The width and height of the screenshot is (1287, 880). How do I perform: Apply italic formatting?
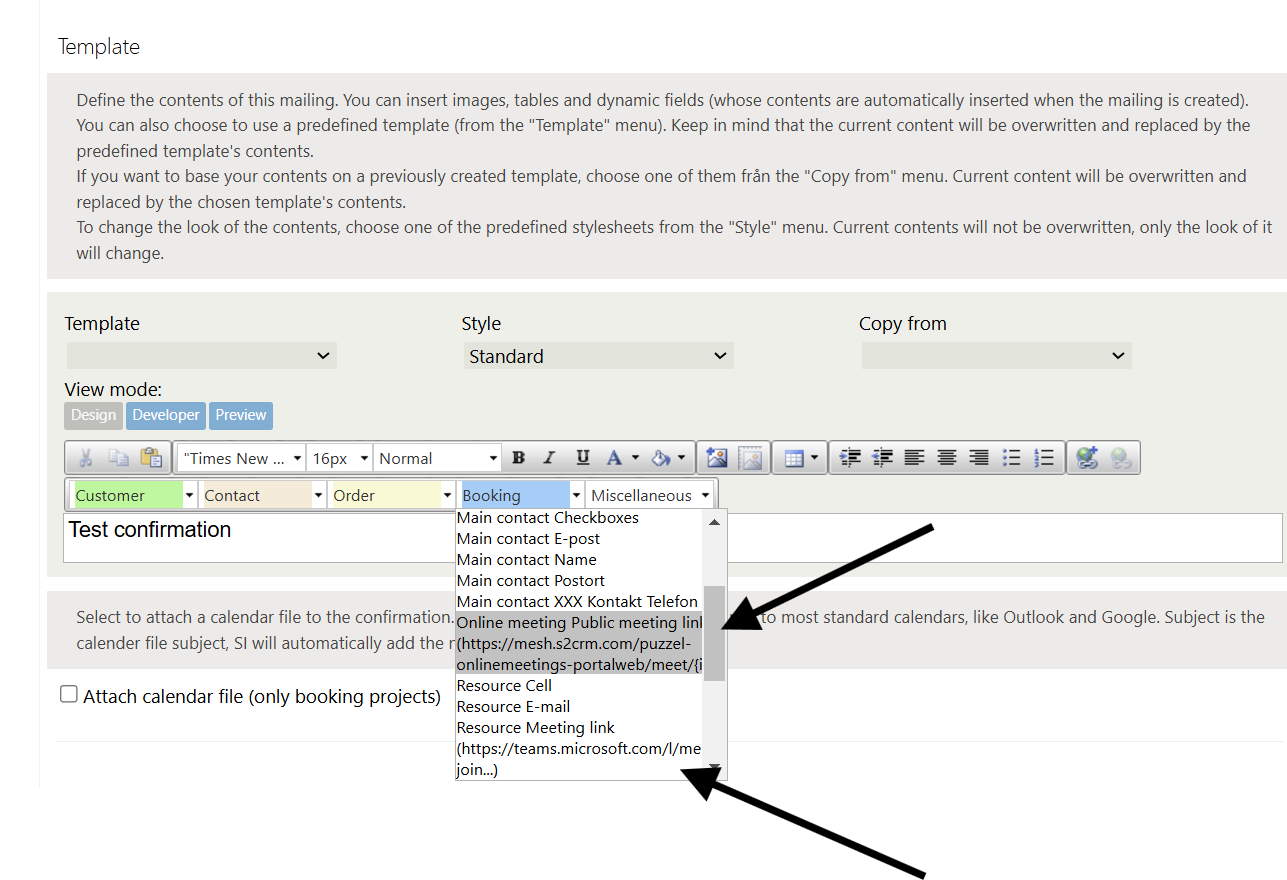[549, 458]
